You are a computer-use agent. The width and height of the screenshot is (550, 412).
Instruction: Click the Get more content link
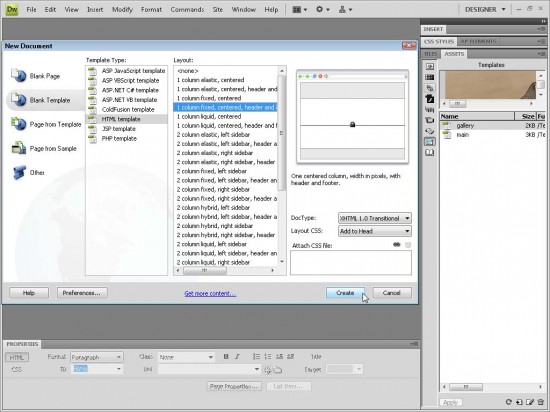tap(210, 293)
